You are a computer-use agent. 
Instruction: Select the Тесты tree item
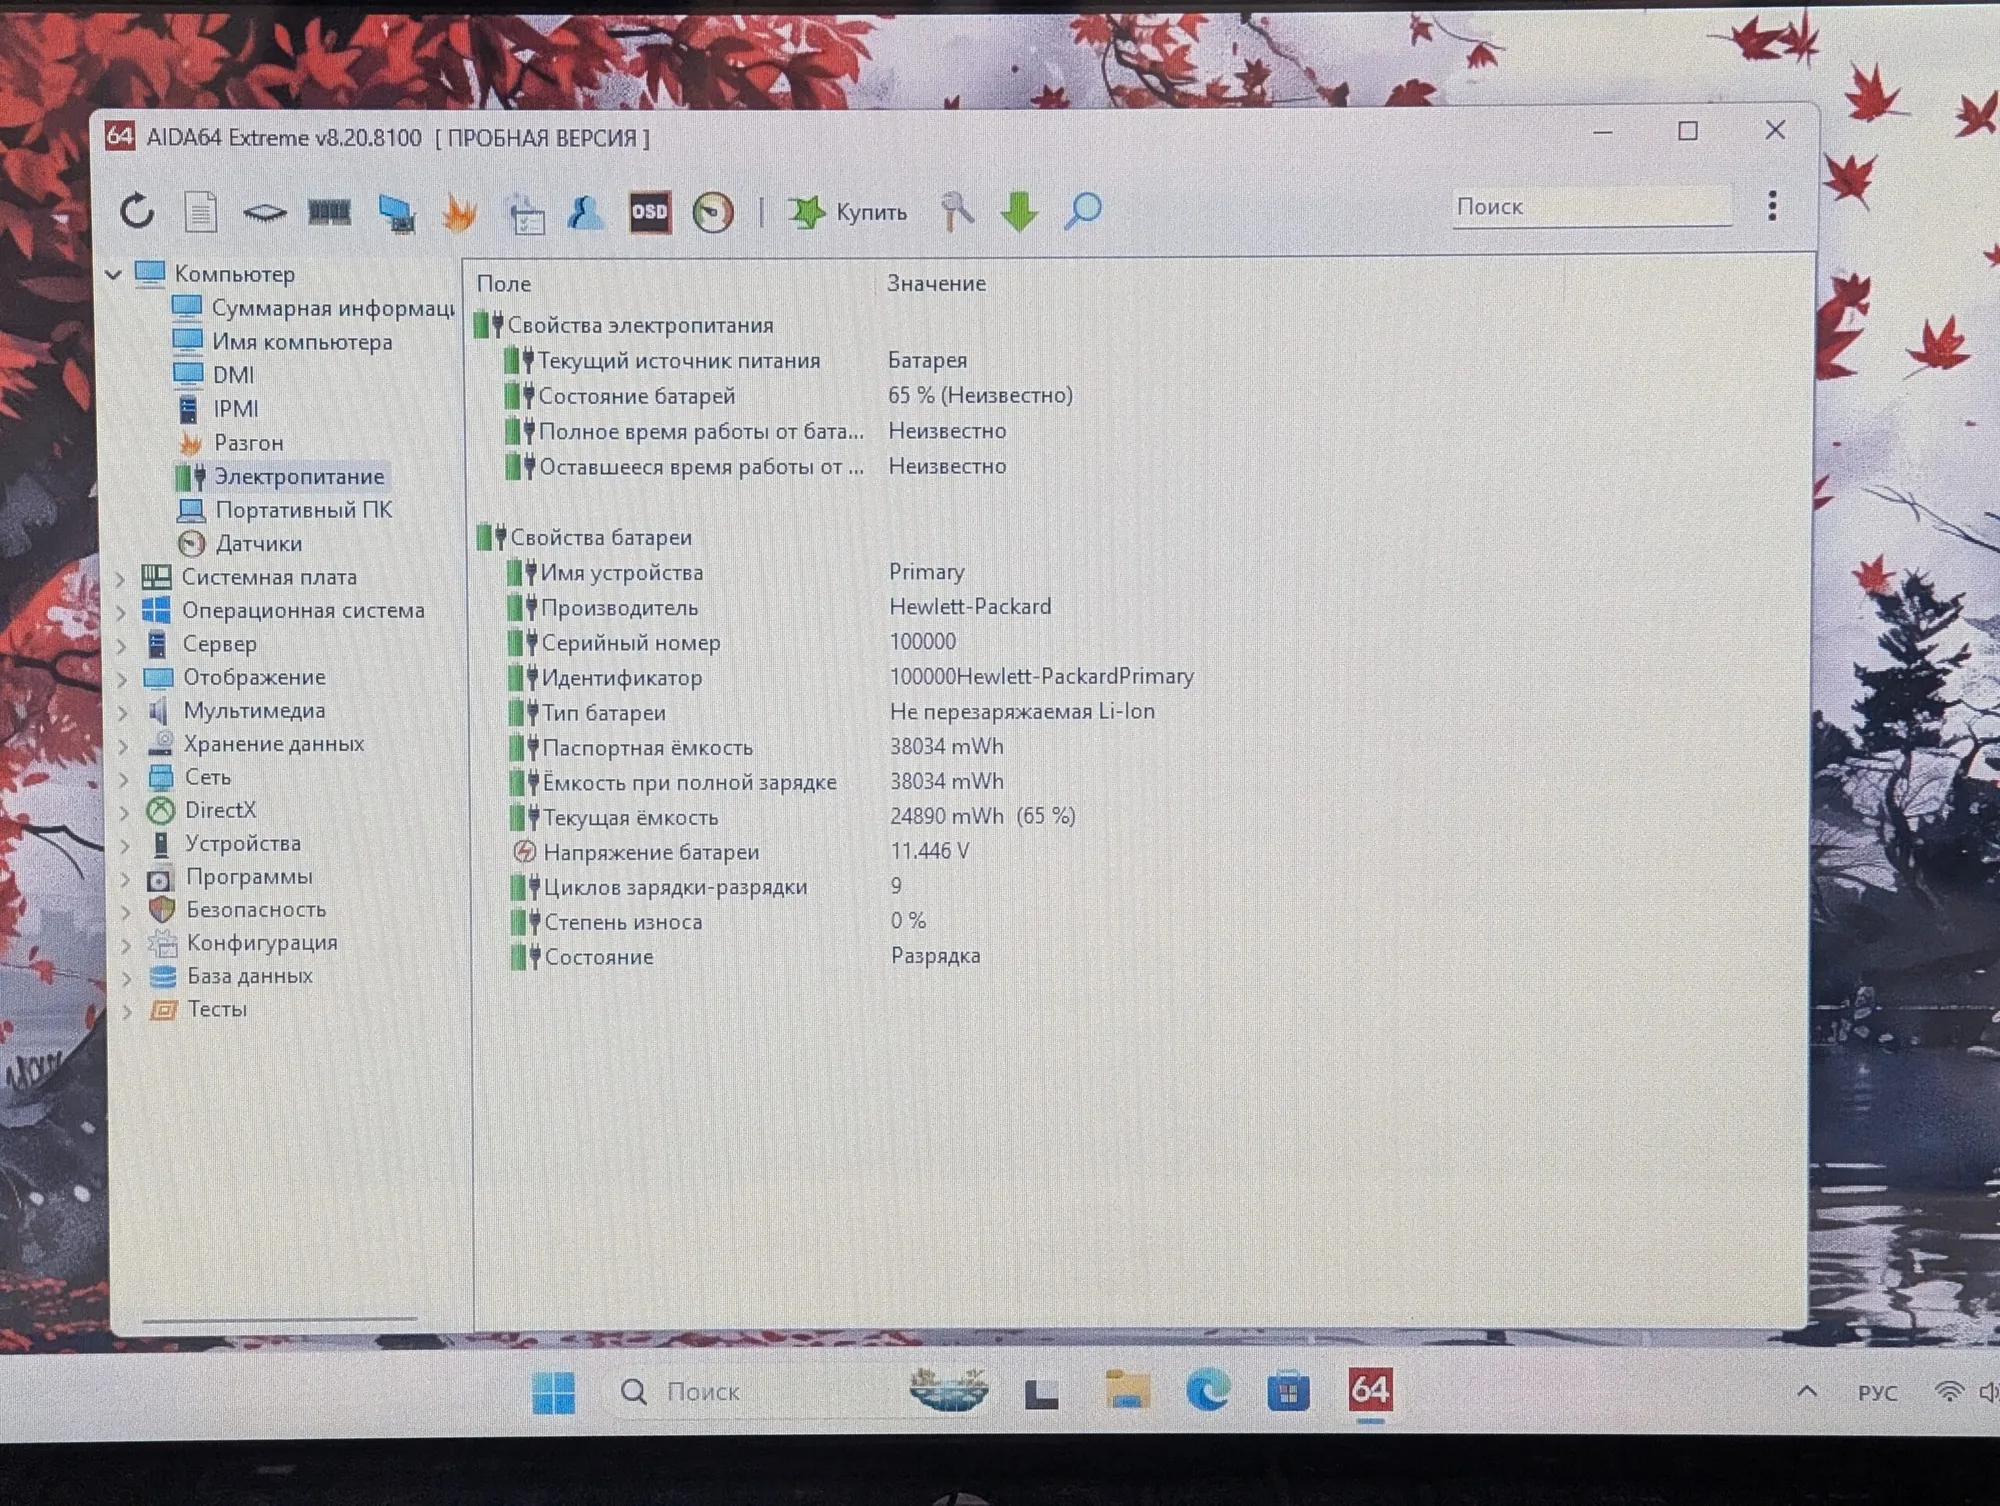click(x=198, y=1009)
